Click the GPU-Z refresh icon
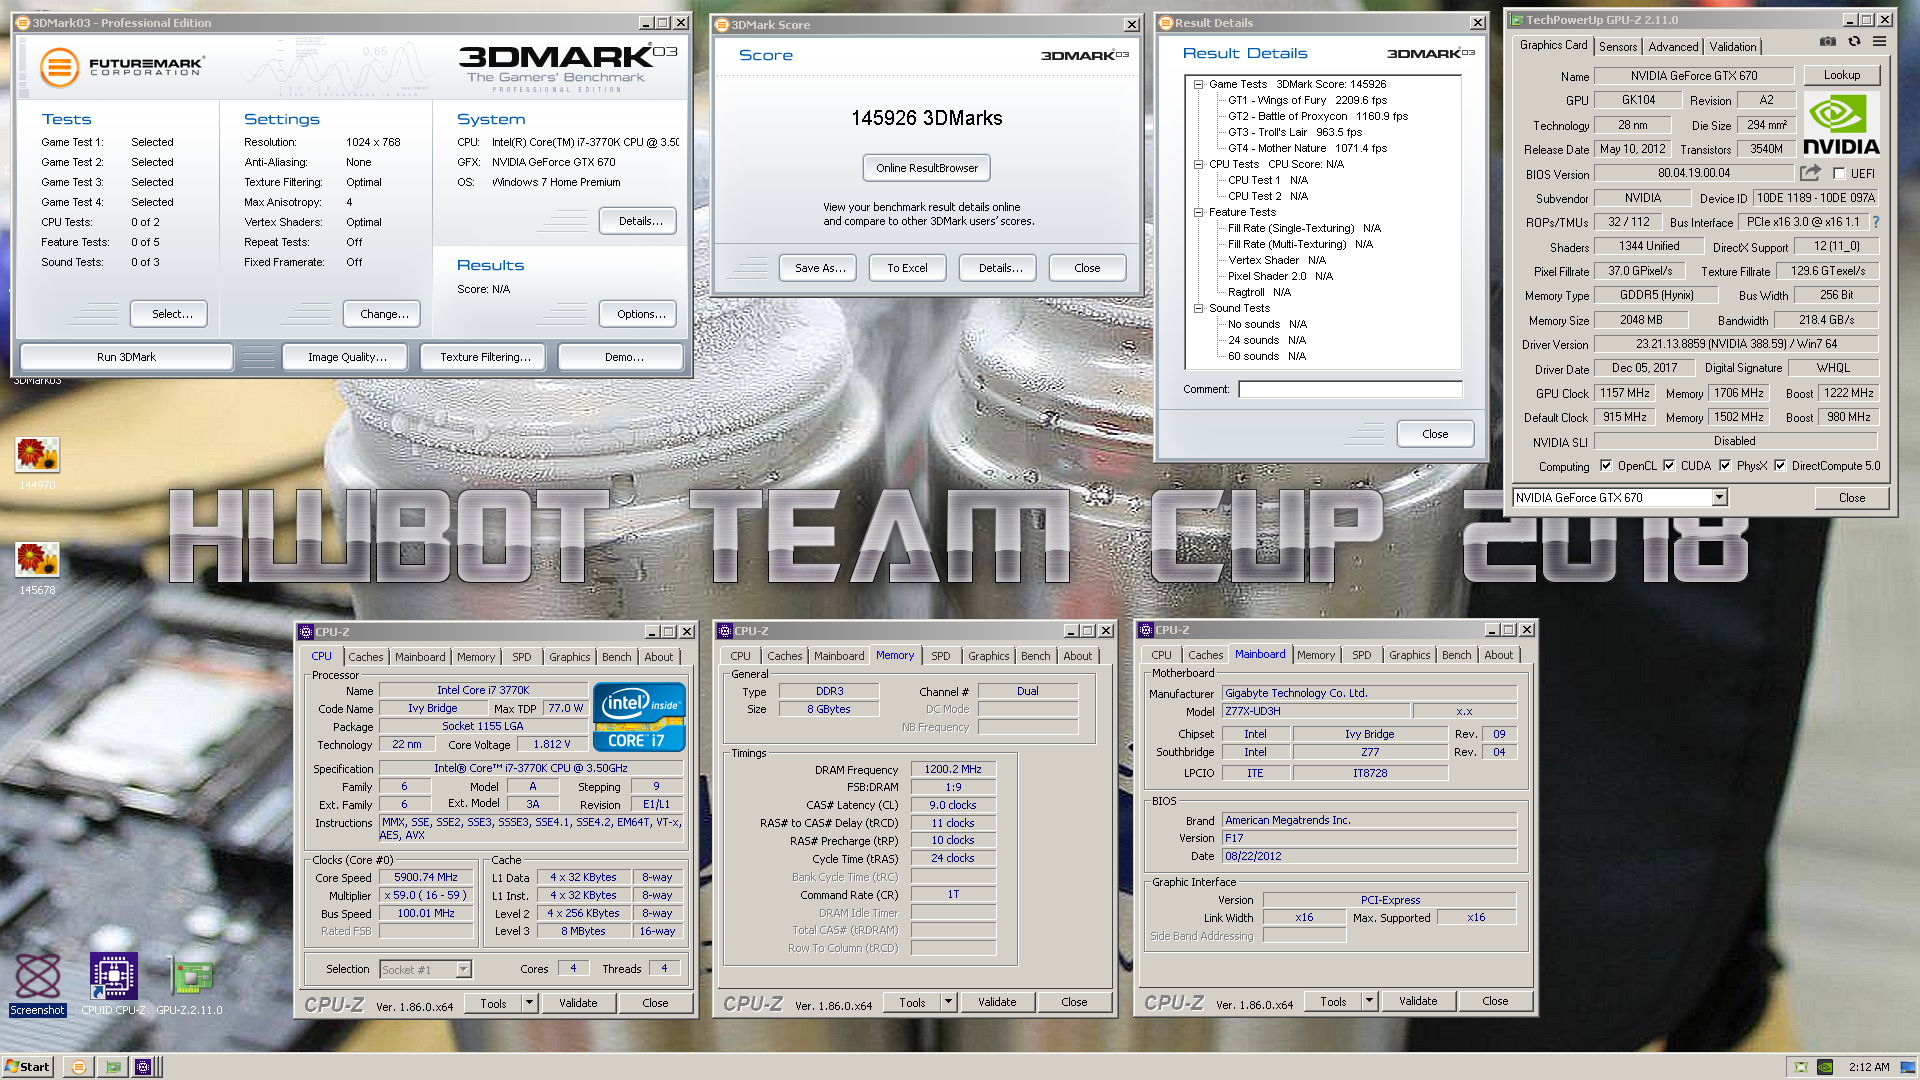This screenshot has width=1920, height=1080. 1854,42
